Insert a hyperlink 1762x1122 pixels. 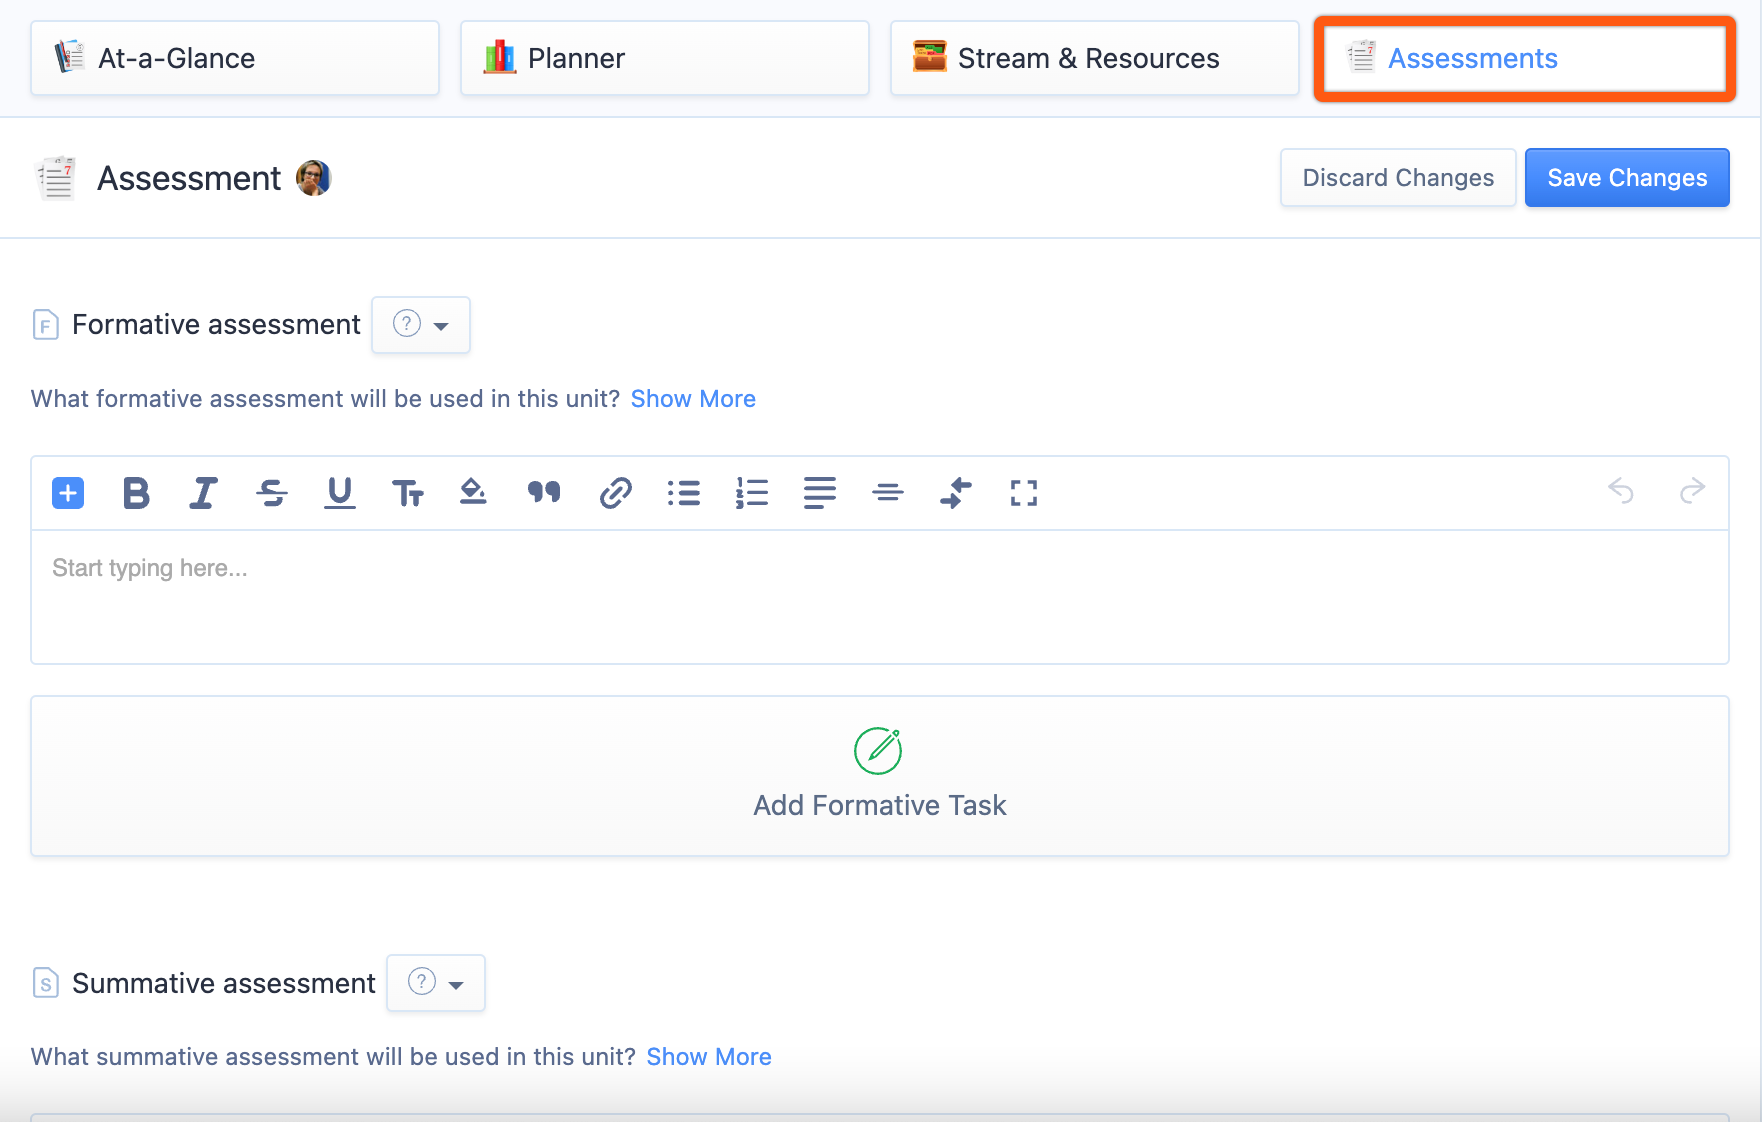615,493
